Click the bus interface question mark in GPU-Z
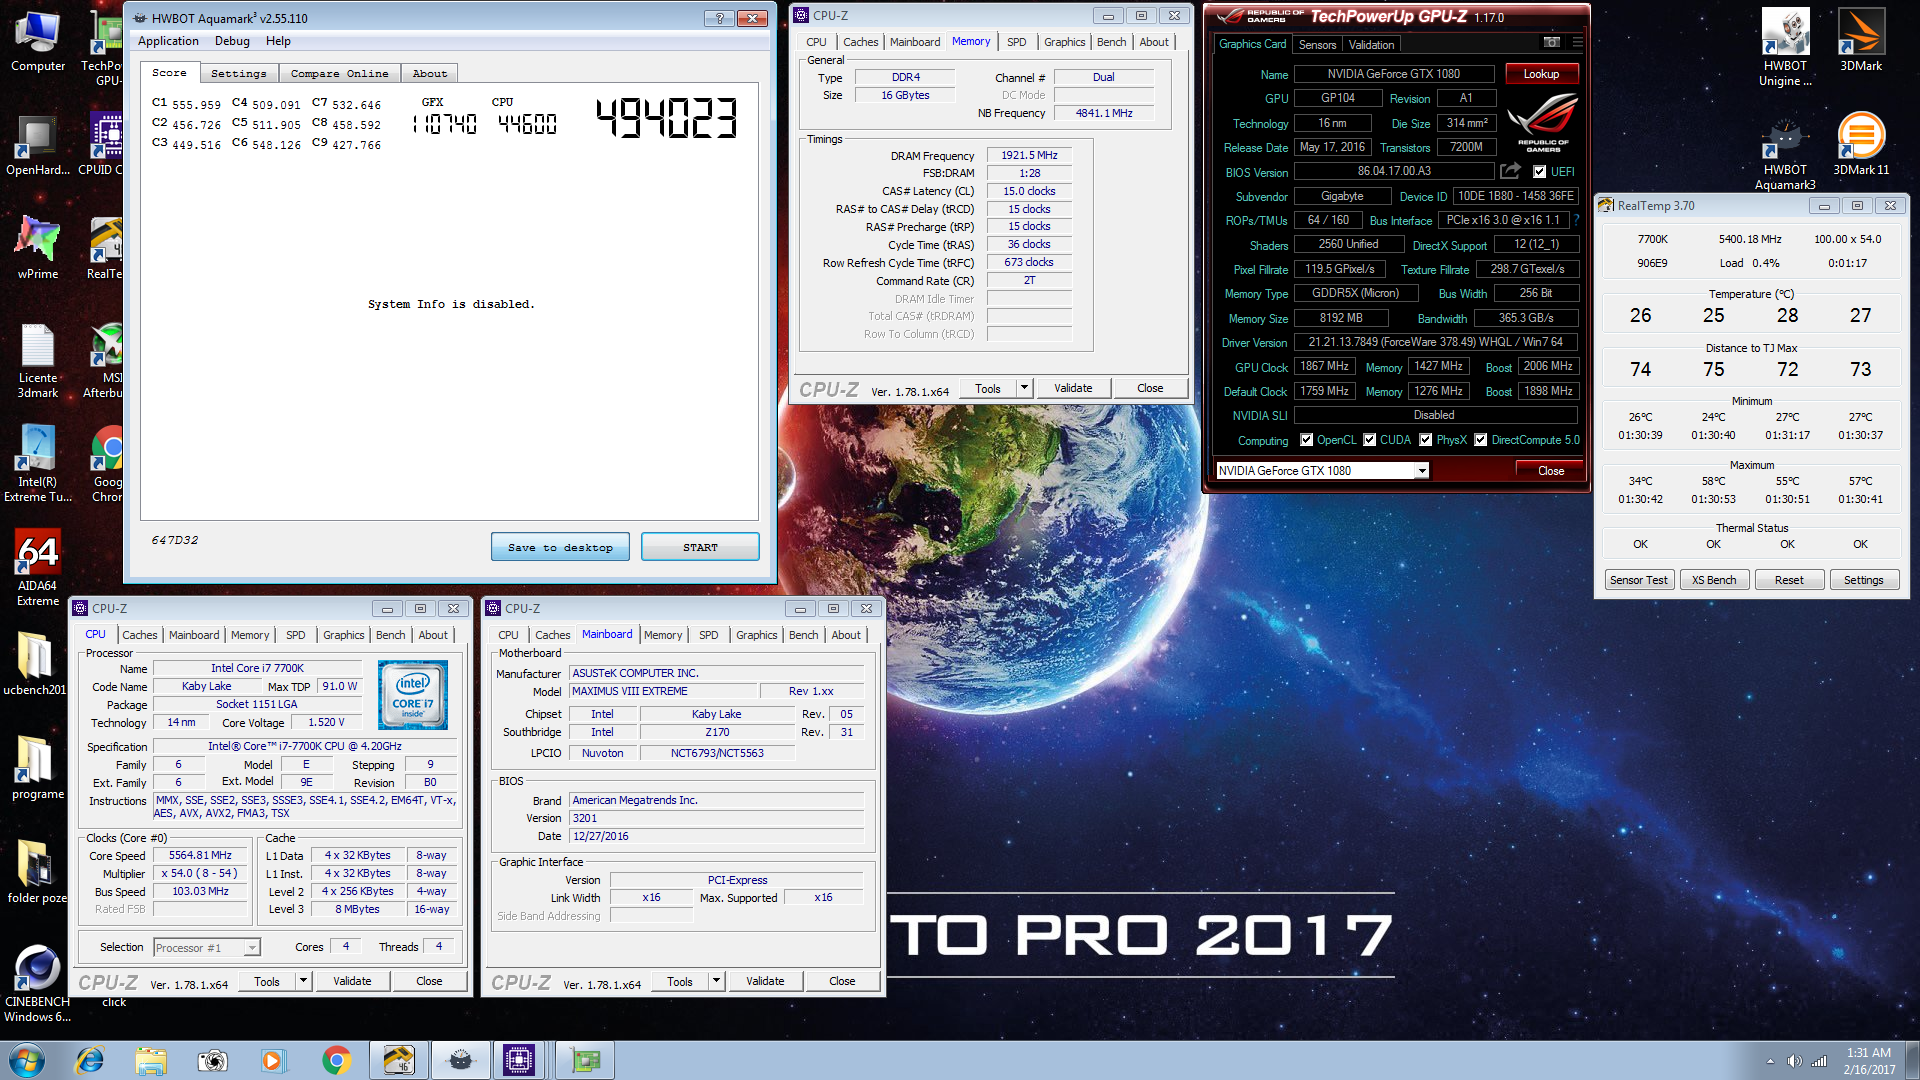The image size is (1920, 1080). pyautogui.click(x=1576, y=220)
